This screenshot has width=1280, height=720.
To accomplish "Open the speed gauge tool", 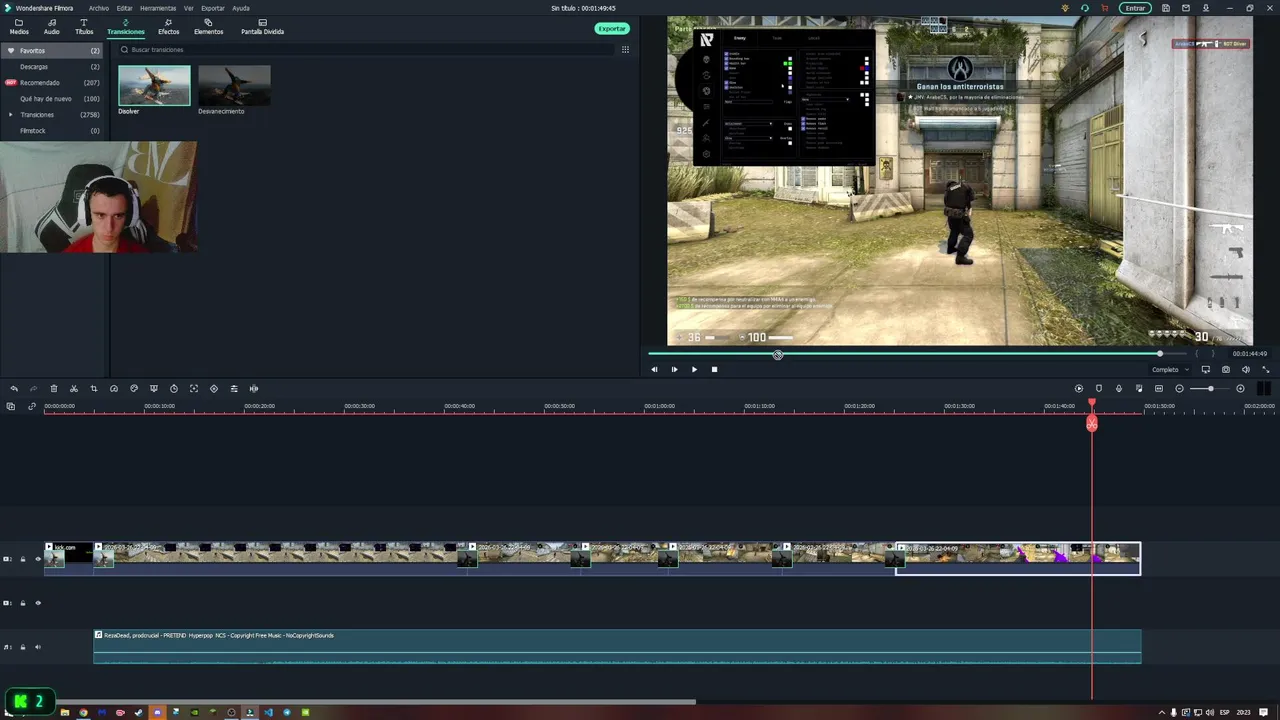I will 114,388.
